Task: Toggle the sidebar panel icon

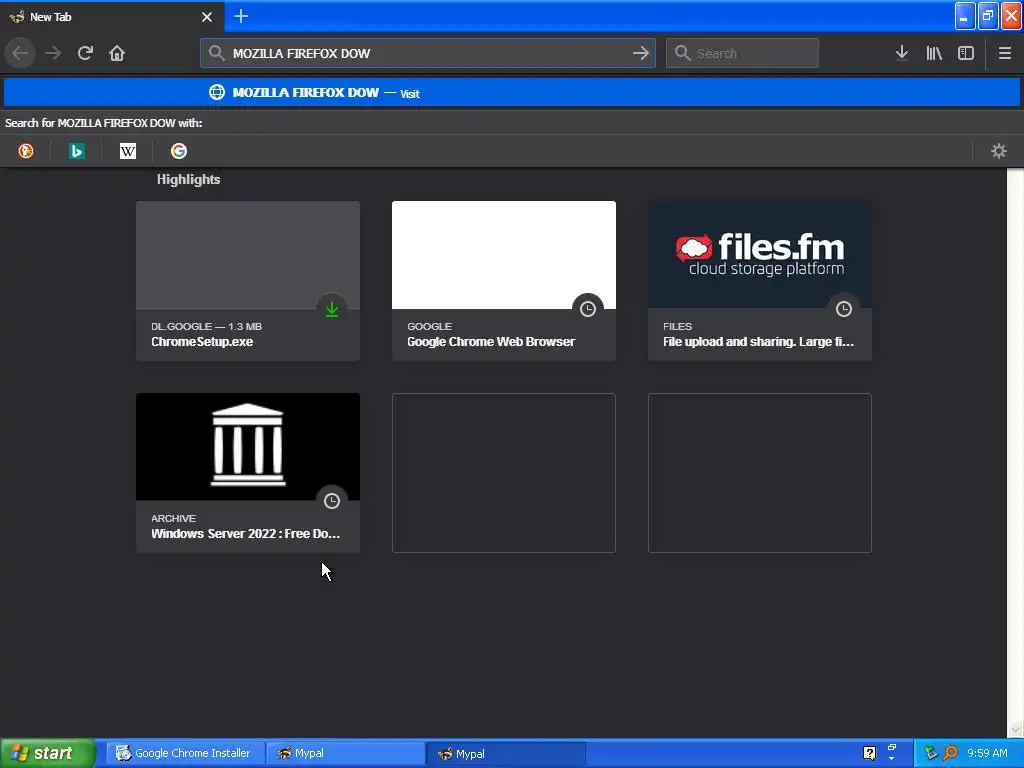Action: pyautogui.click(x=966, y=53)
